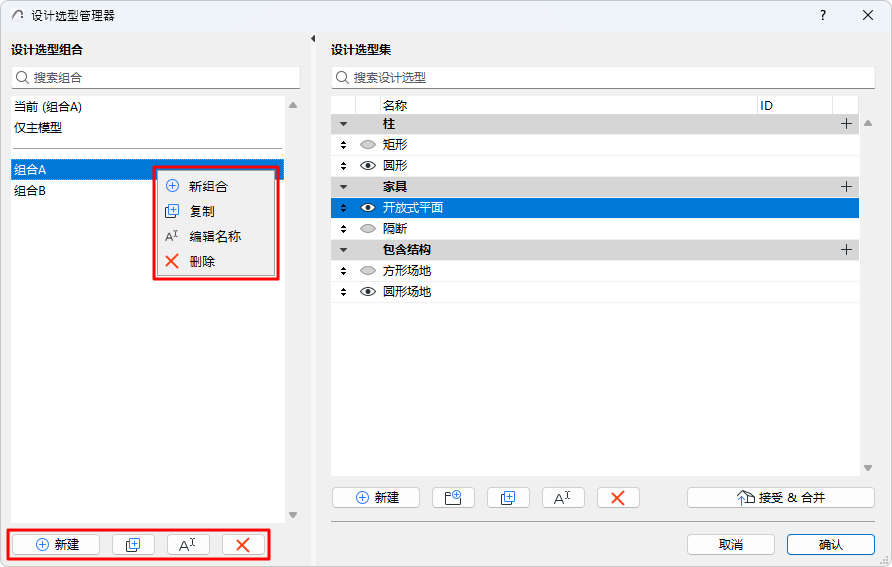Viewport: 892px width, 567px height.
Task: Collapse the 家具 design option set
Action: [x=343, y=187]
